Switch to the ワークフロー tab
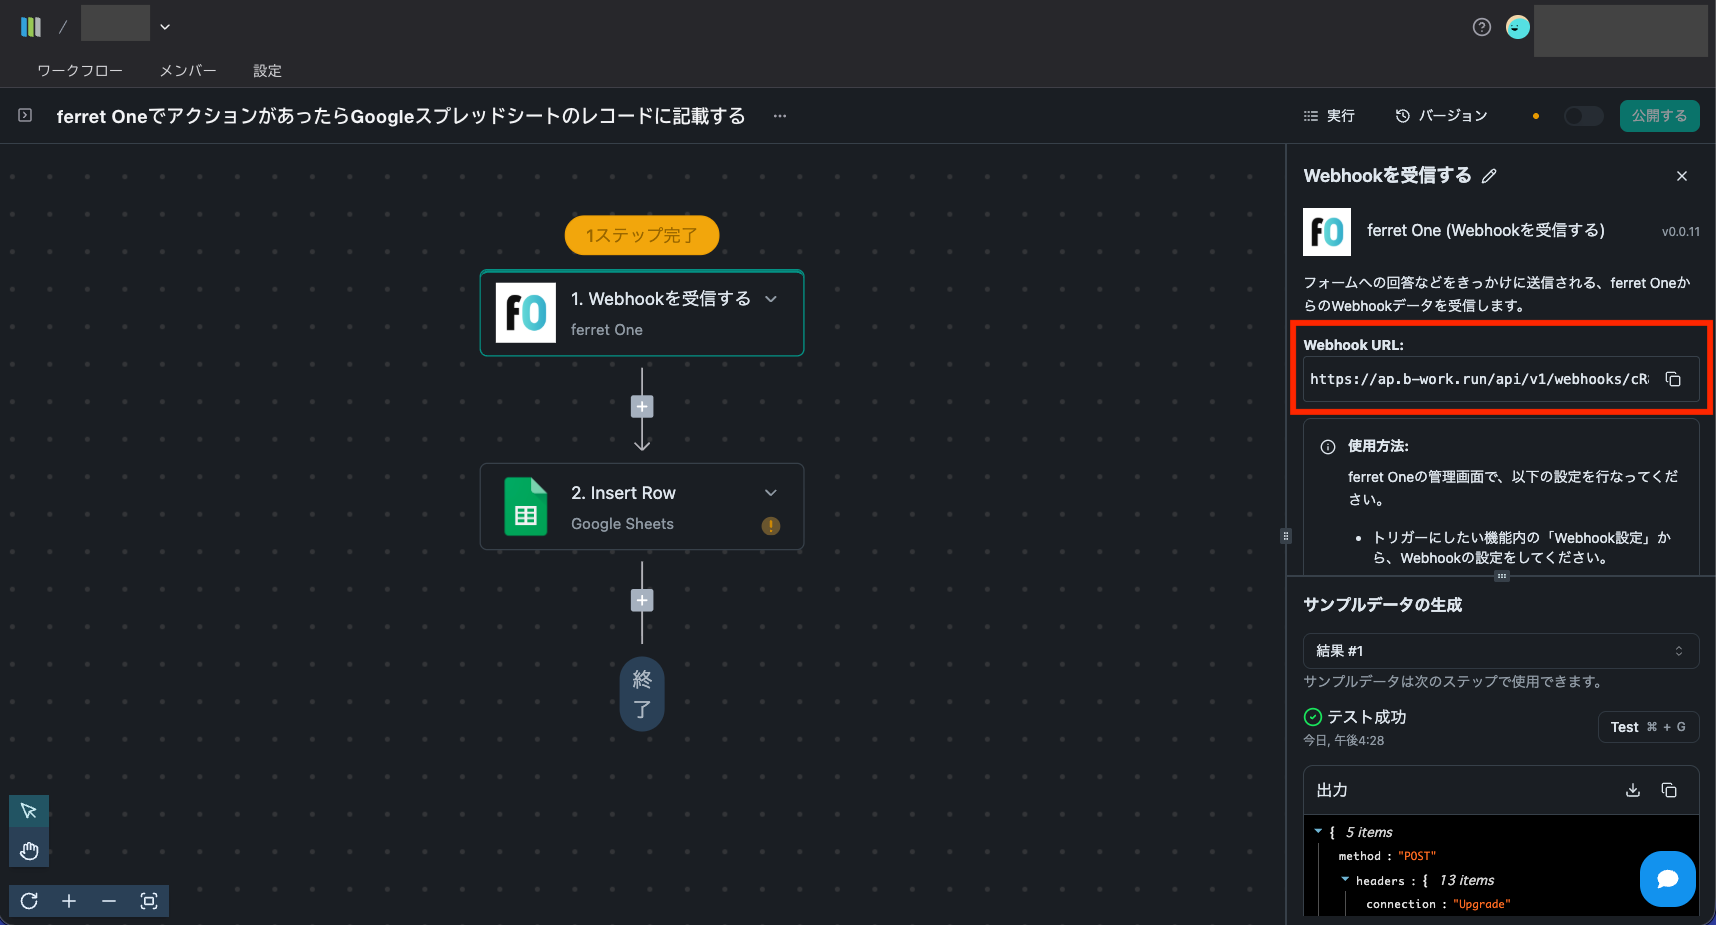Screen dimensions: 1716x925 [80, 71]
